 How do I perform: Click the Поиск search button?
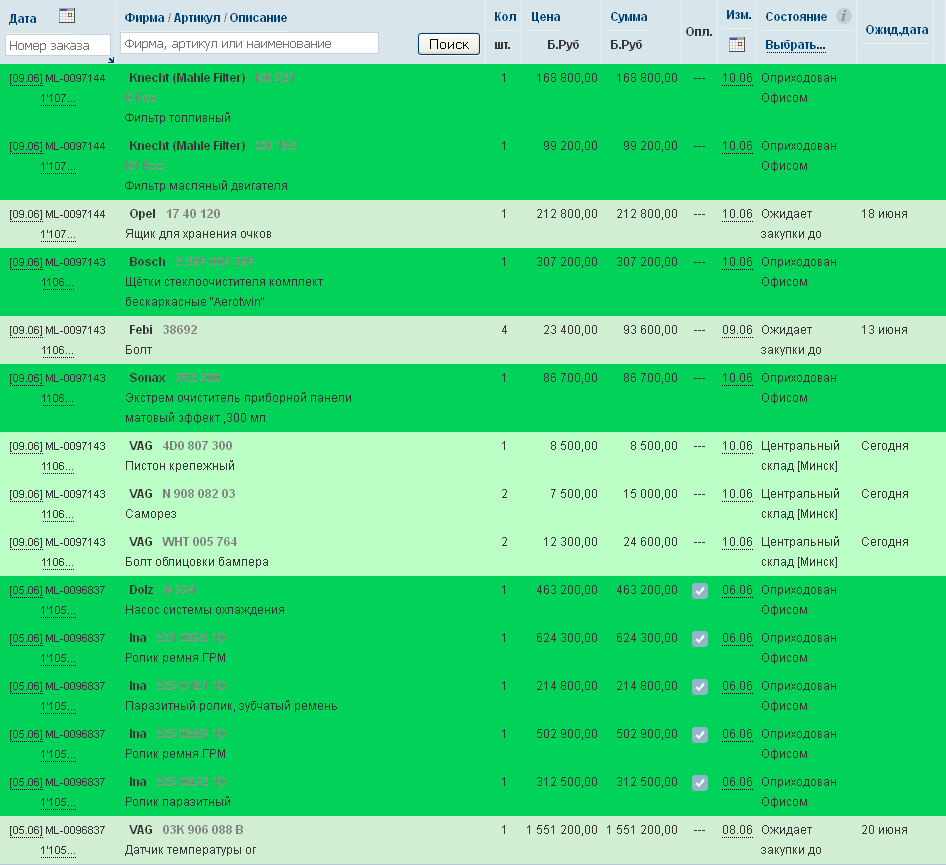point(449,44)
